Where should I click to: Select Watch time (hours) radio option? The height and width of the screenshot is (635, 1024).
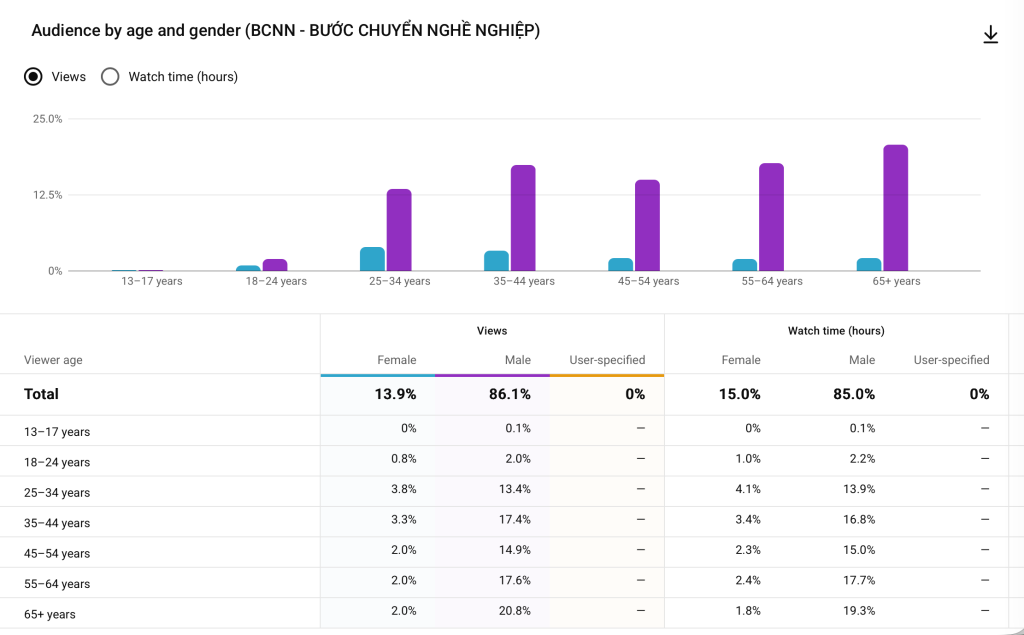[110, 76]
